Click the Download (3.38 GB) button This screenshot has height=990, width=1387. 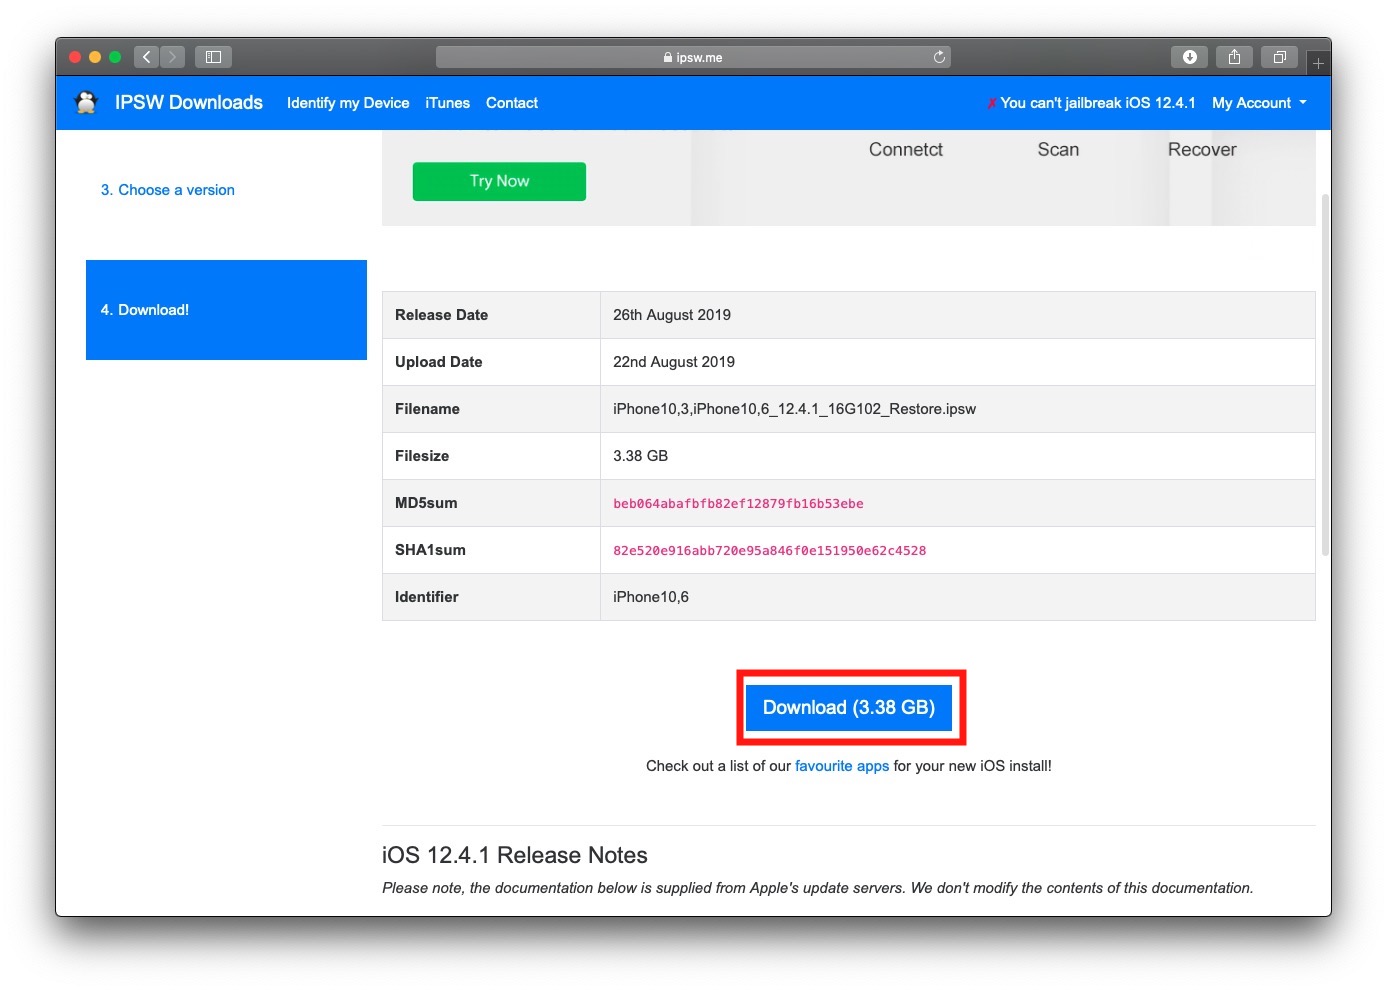849,708
